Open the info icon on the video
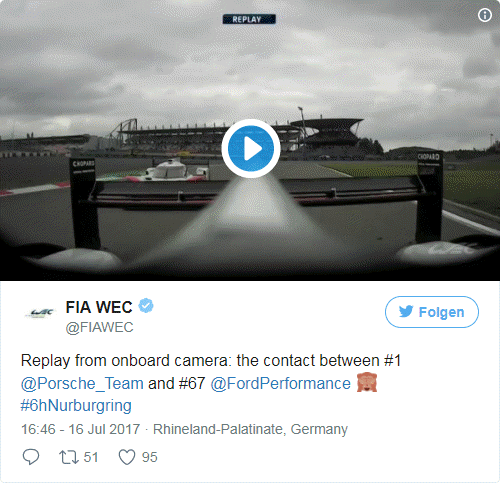The image size is (500, 483). [485, 15]
